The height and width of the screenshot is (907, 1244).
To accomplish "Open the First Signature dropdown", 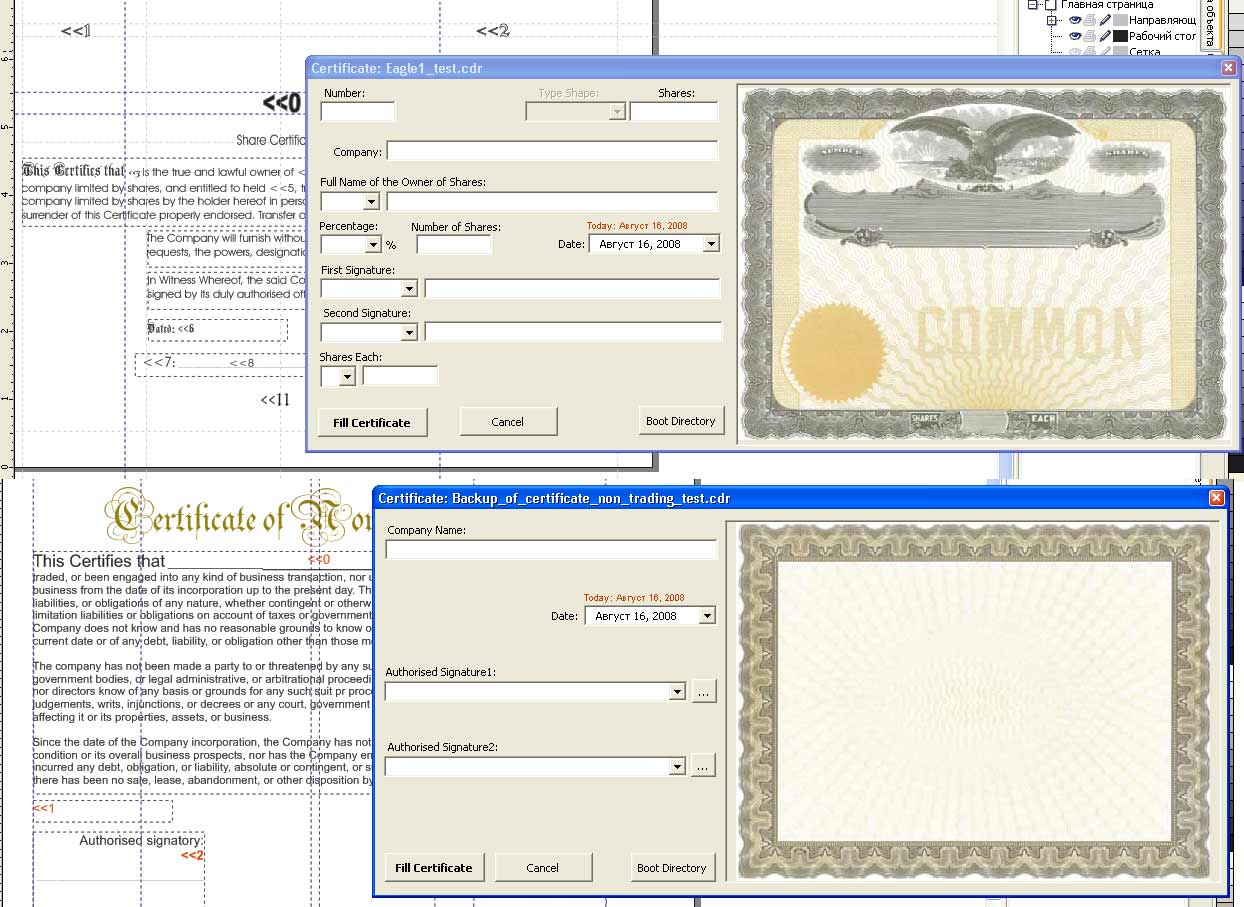I will click(x=409, y=289).
